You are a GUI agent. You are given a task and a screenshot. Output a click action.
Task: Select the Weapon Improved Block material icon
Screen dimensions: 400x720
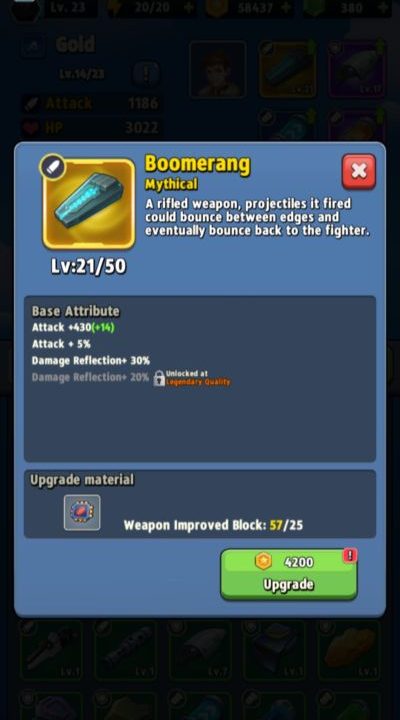point(82,512)
